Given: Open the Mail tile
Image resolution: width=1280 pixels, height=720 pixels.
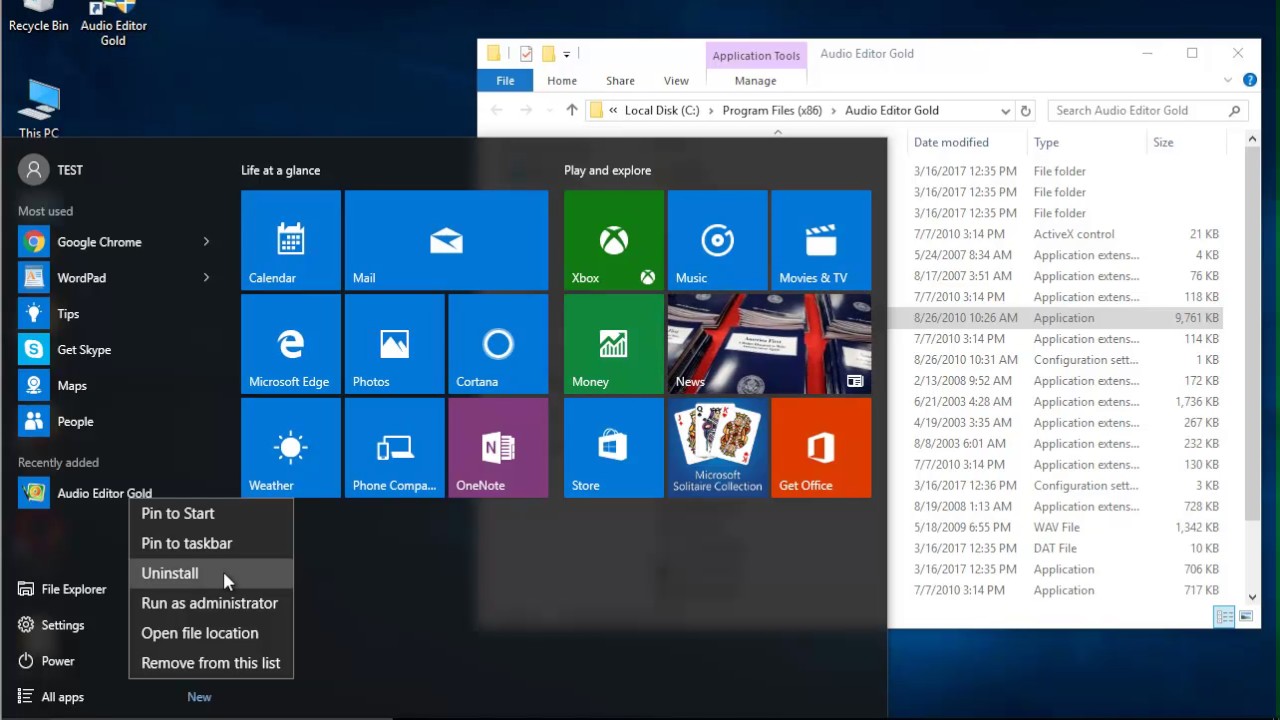Looking at the screenshot, I should point(446,240).
